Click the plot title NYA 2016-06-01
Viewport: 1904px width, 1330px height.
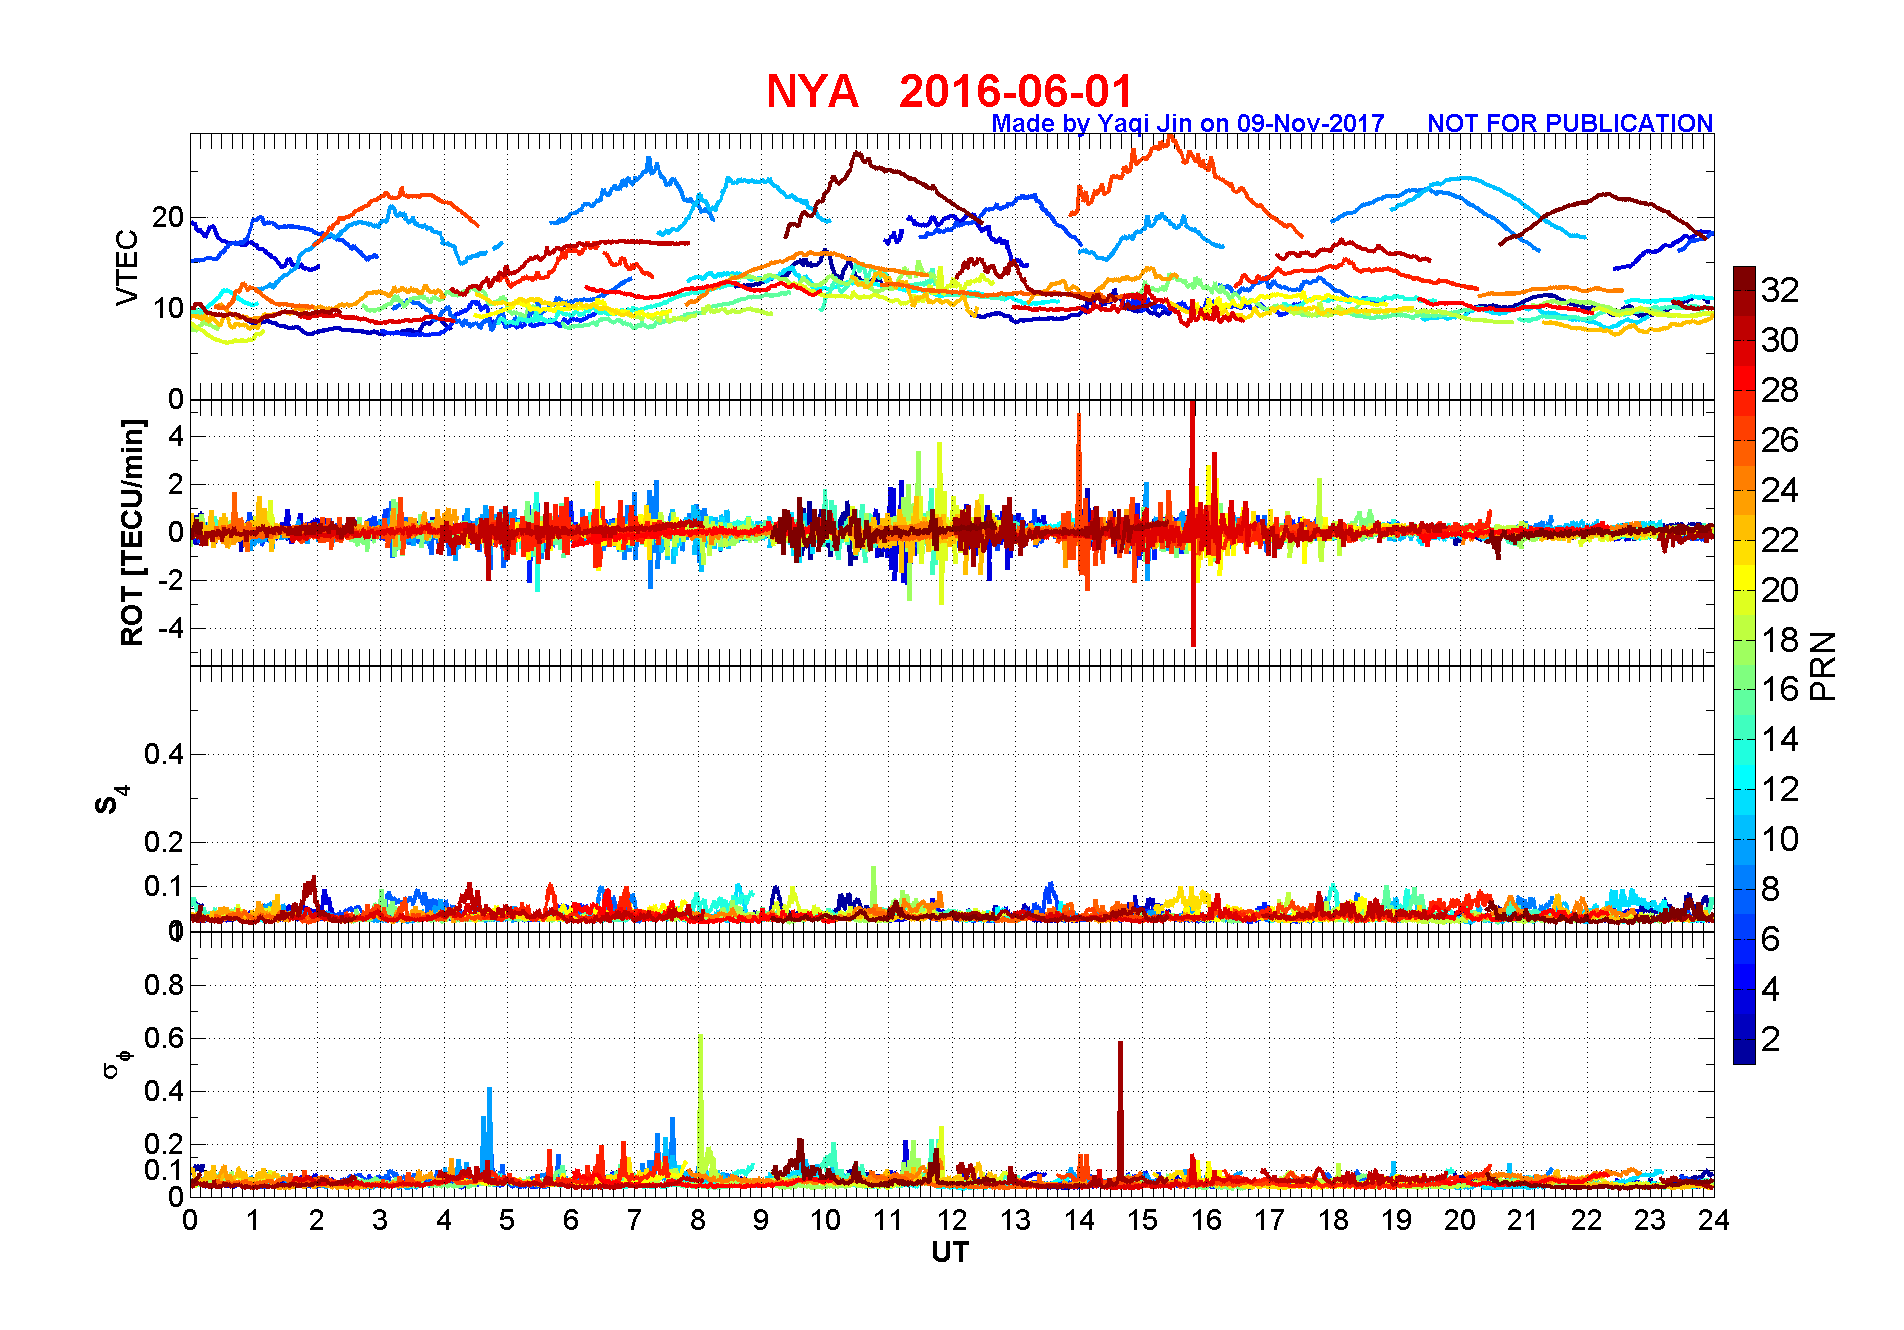(949, 91)
